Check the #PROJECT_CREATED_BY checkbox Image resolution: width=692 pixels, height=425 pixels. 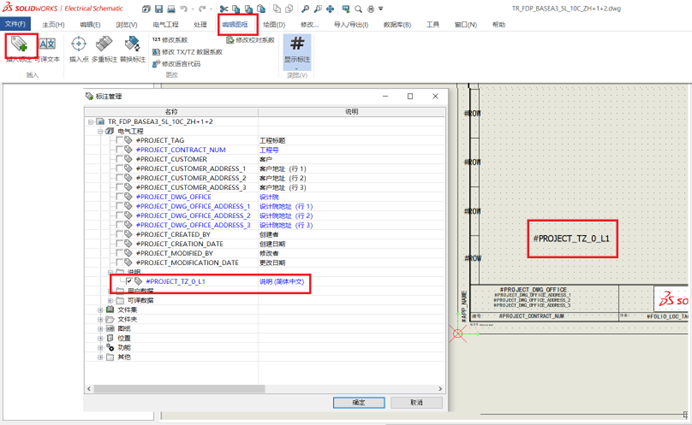(119, 234)
